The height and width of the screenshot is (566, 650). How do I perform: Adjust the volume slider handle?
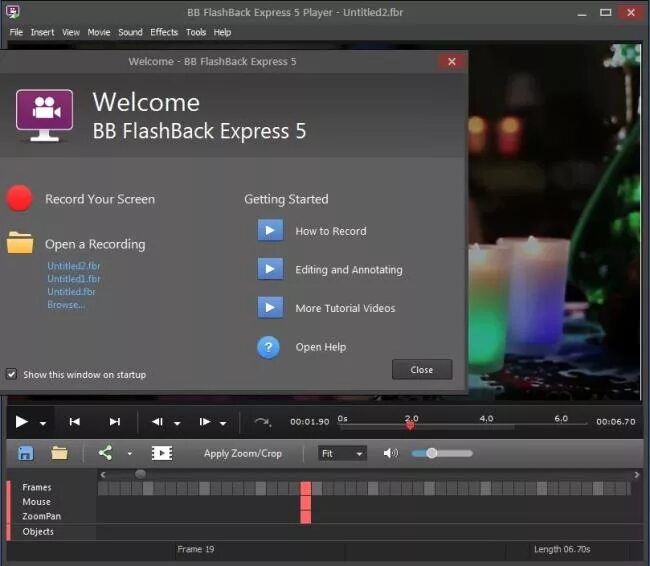(x=432, y=453)
